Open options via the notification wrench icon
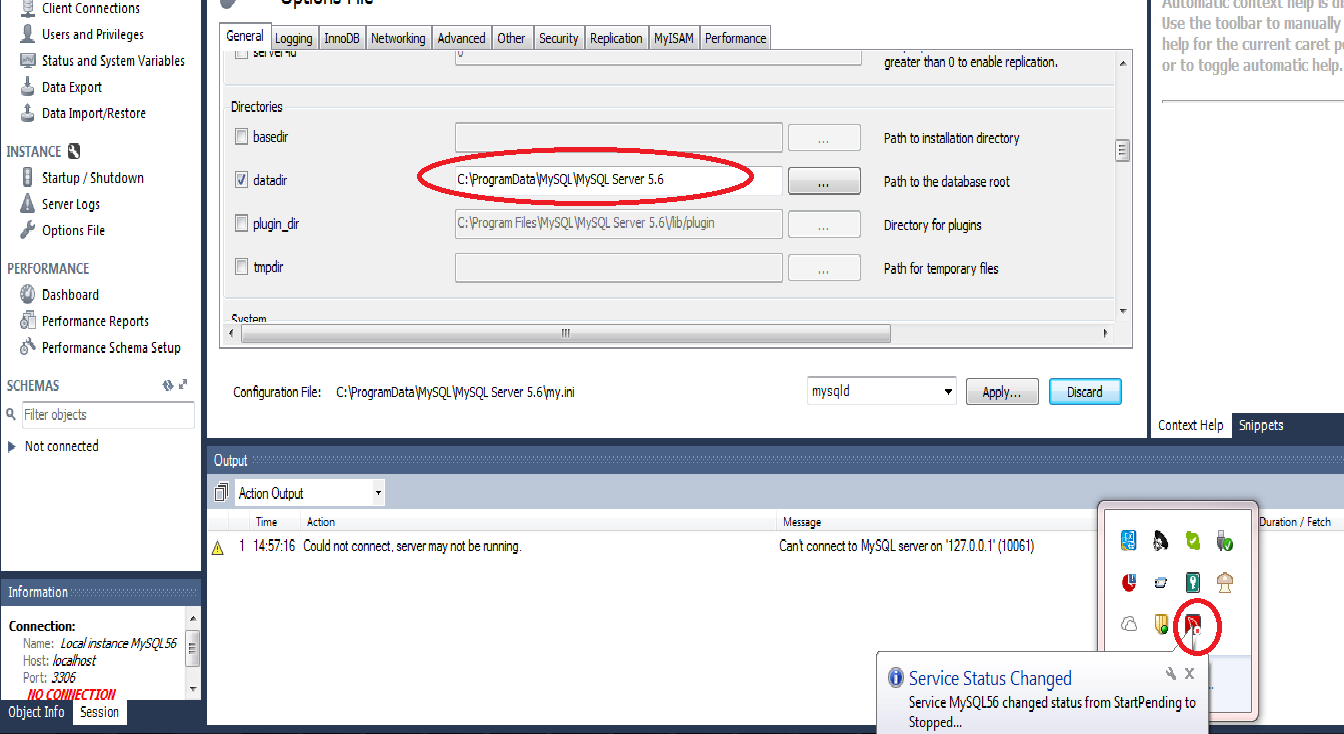This screenshot has width=1344, height=734. coord(1171,674)
